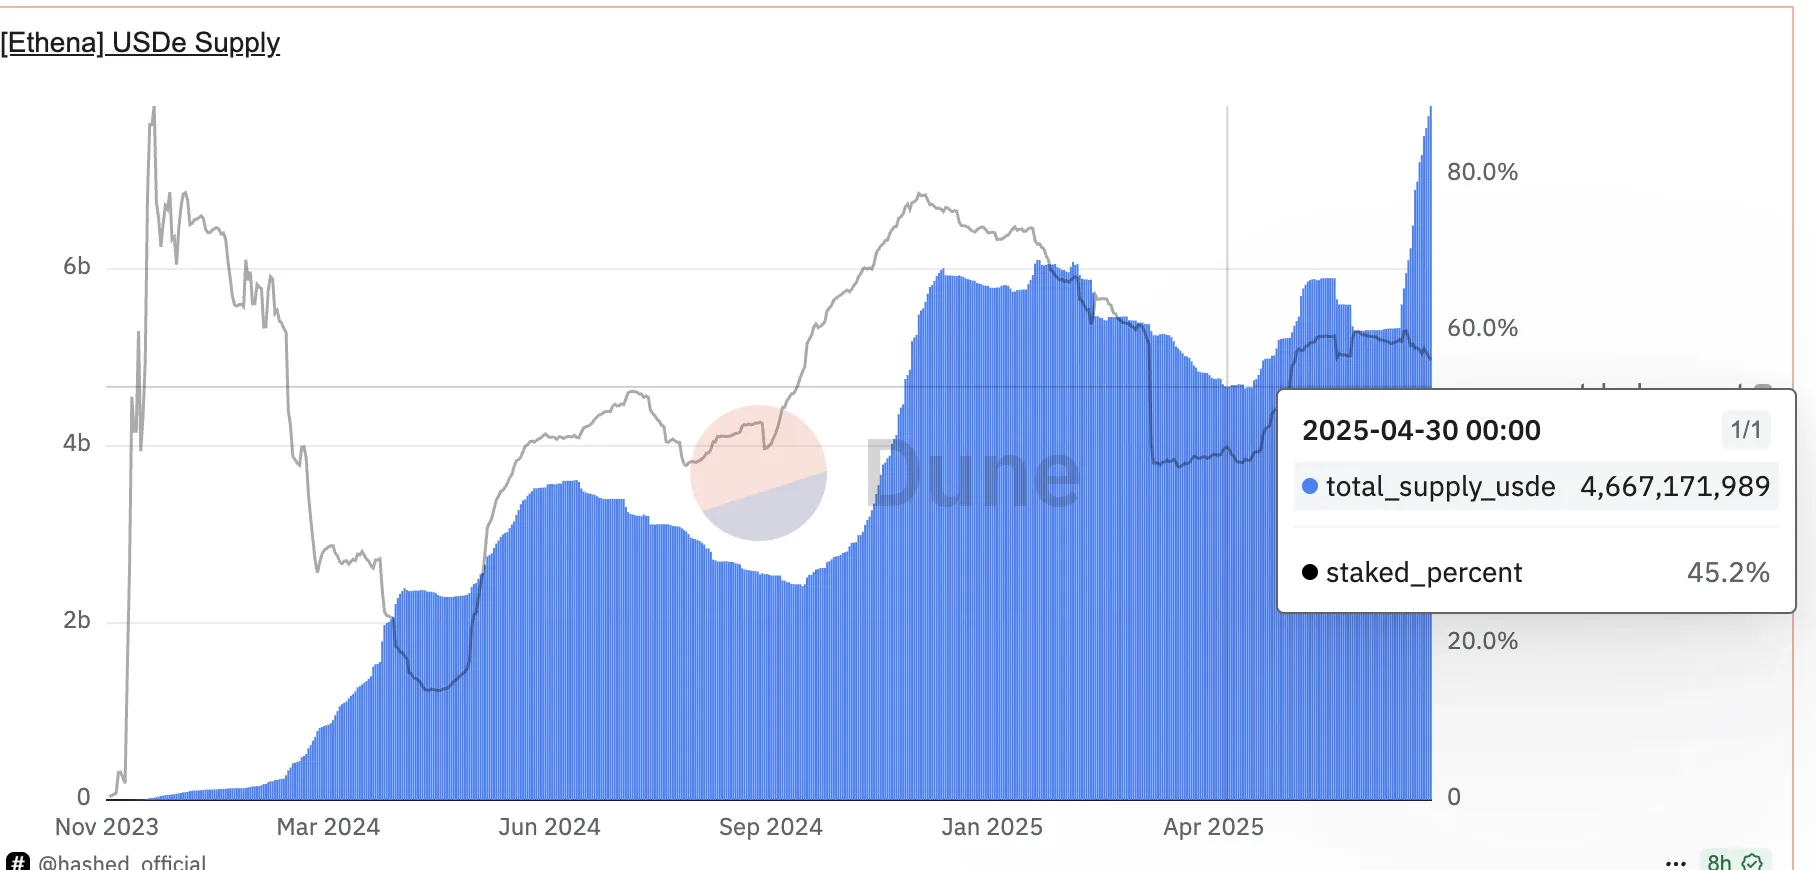This screenshot has height=870, width=1816.
Task: Click the 8h refresh status badge
Action: tap(1735, 862)
